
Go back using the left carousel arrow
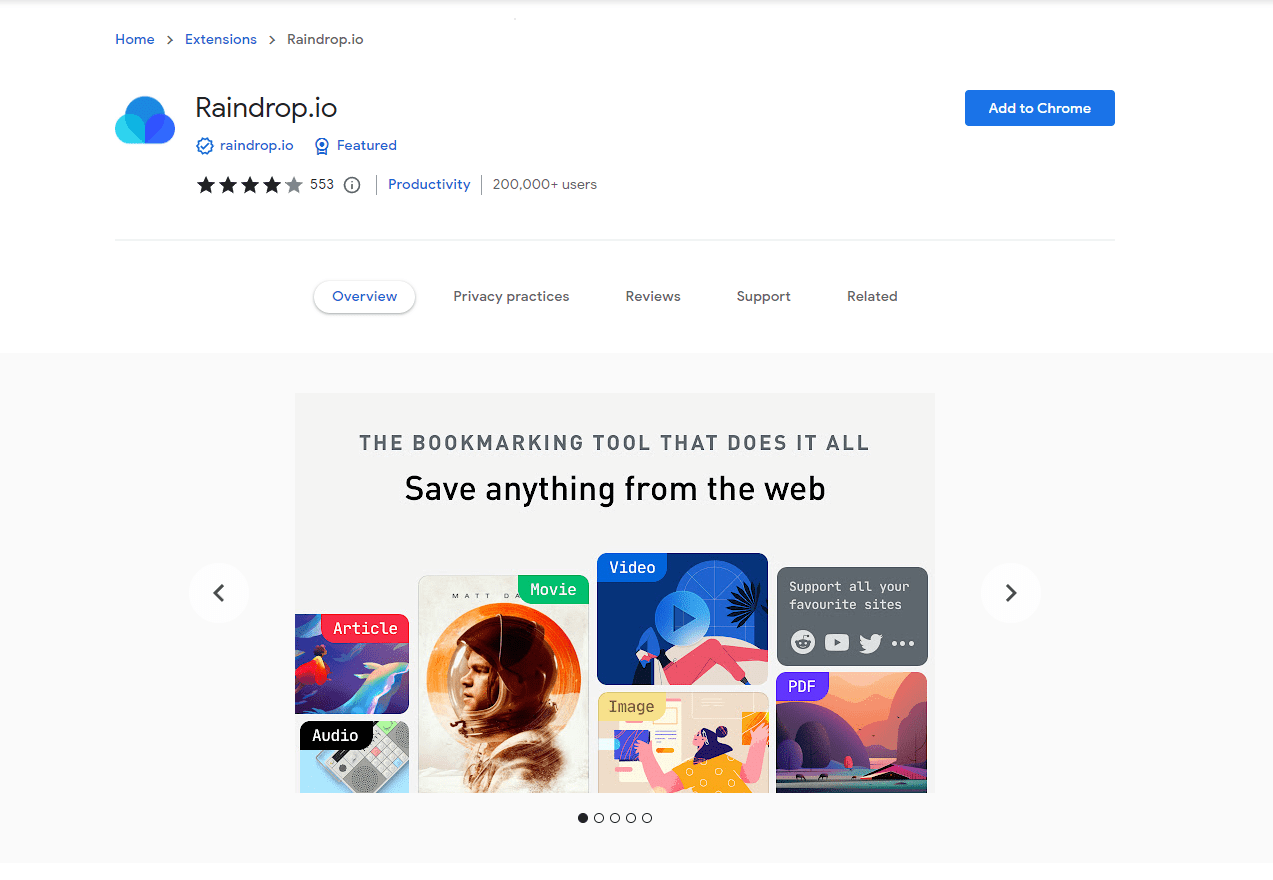[219, 592]
